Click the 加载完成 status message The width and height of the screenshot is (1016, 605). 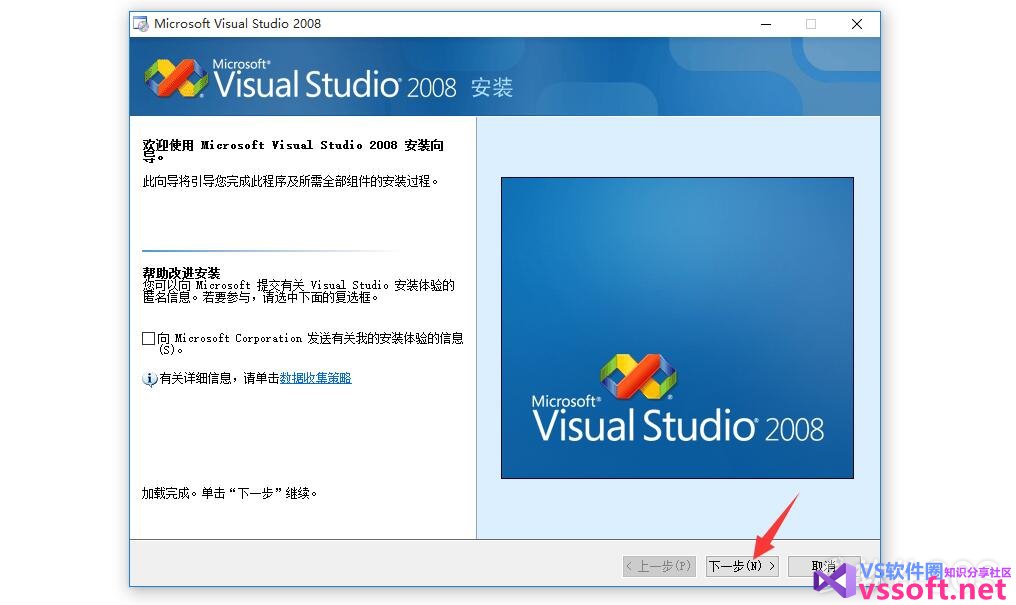pyautogui.click(x=229, y=494)
